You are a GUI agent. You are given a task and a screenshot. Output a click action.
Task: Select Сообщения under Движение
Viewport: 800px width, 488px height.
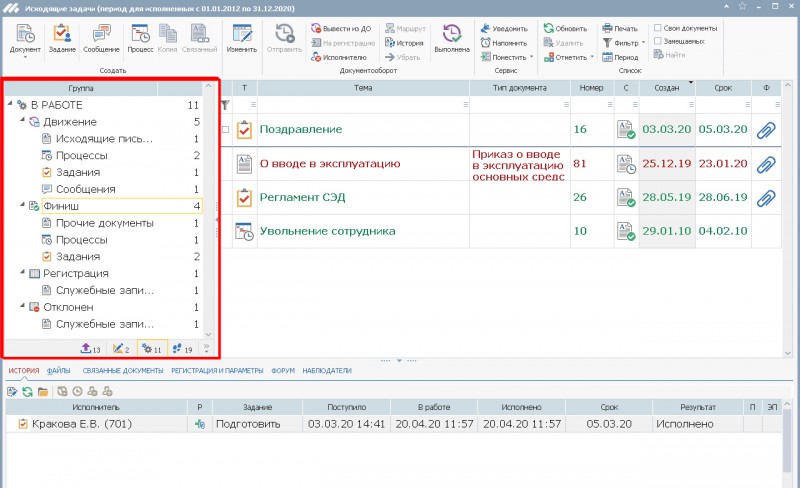coord(86,189)
